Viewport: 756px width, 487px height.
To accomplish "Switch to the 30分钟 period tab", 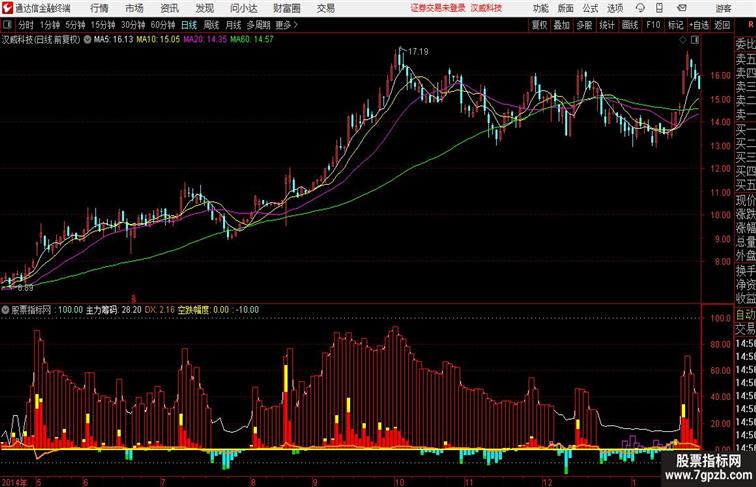I will [133, 25].
